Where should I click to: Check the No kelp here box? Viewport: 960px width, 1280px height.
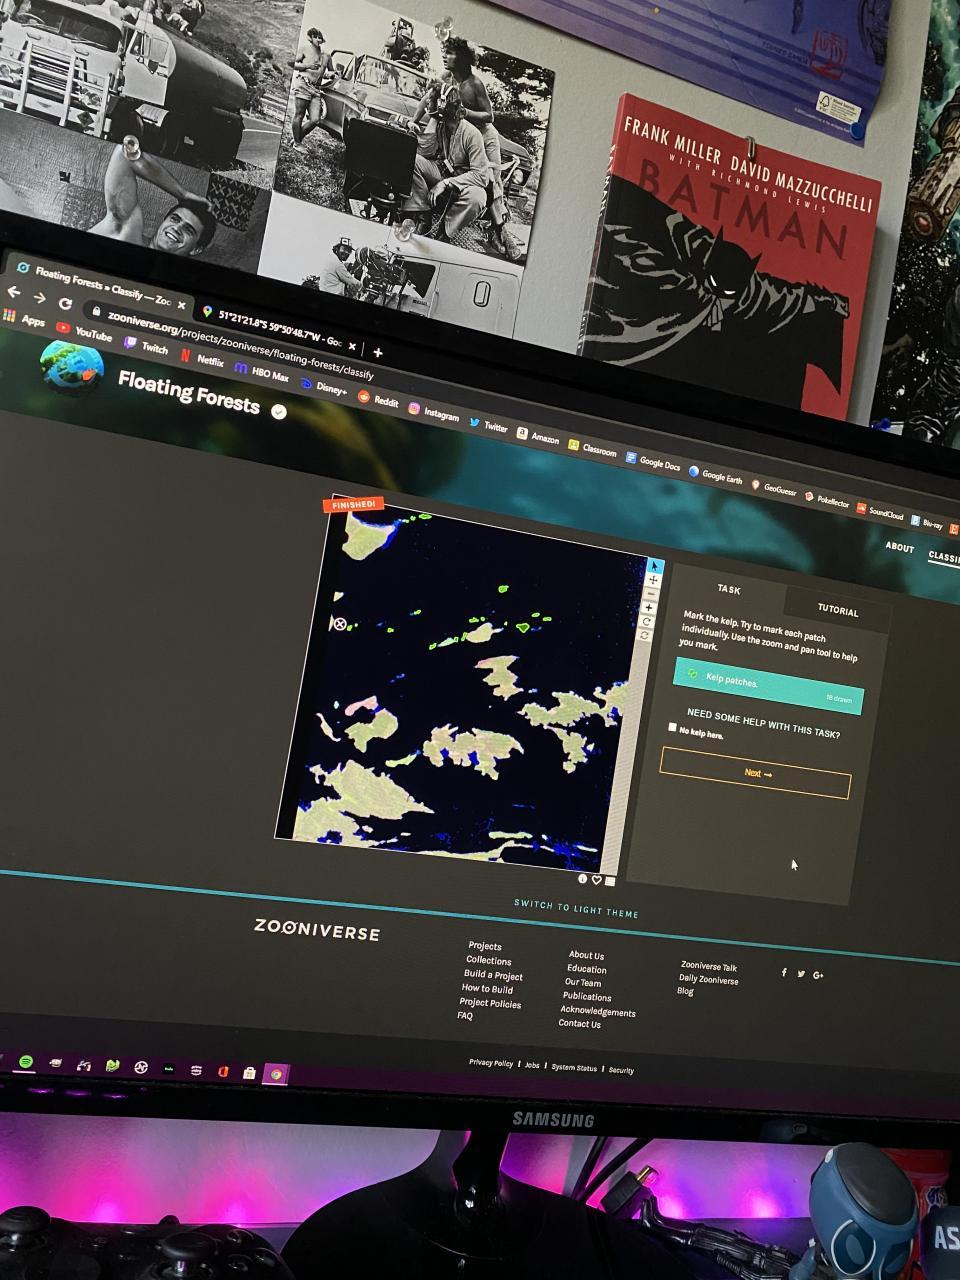[672, 728]
